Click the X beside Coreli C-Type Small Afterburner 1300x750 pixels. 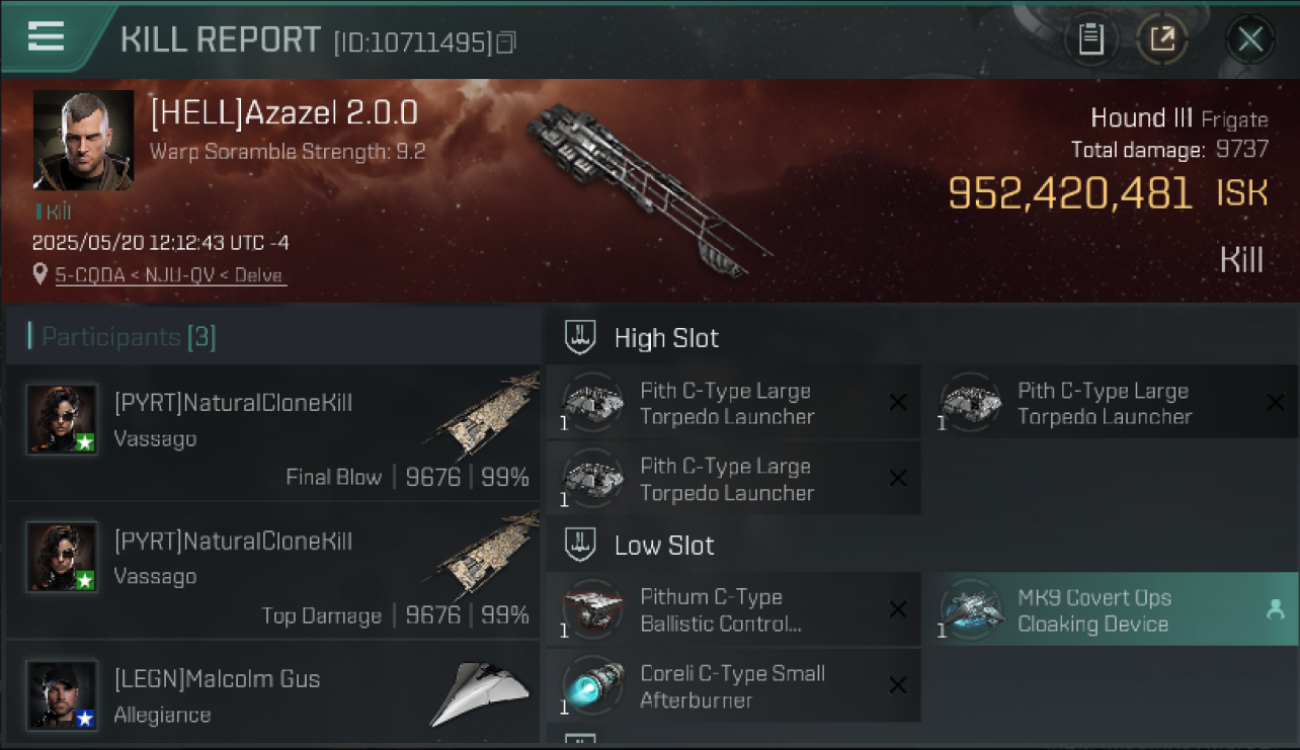tap(898, 685)
